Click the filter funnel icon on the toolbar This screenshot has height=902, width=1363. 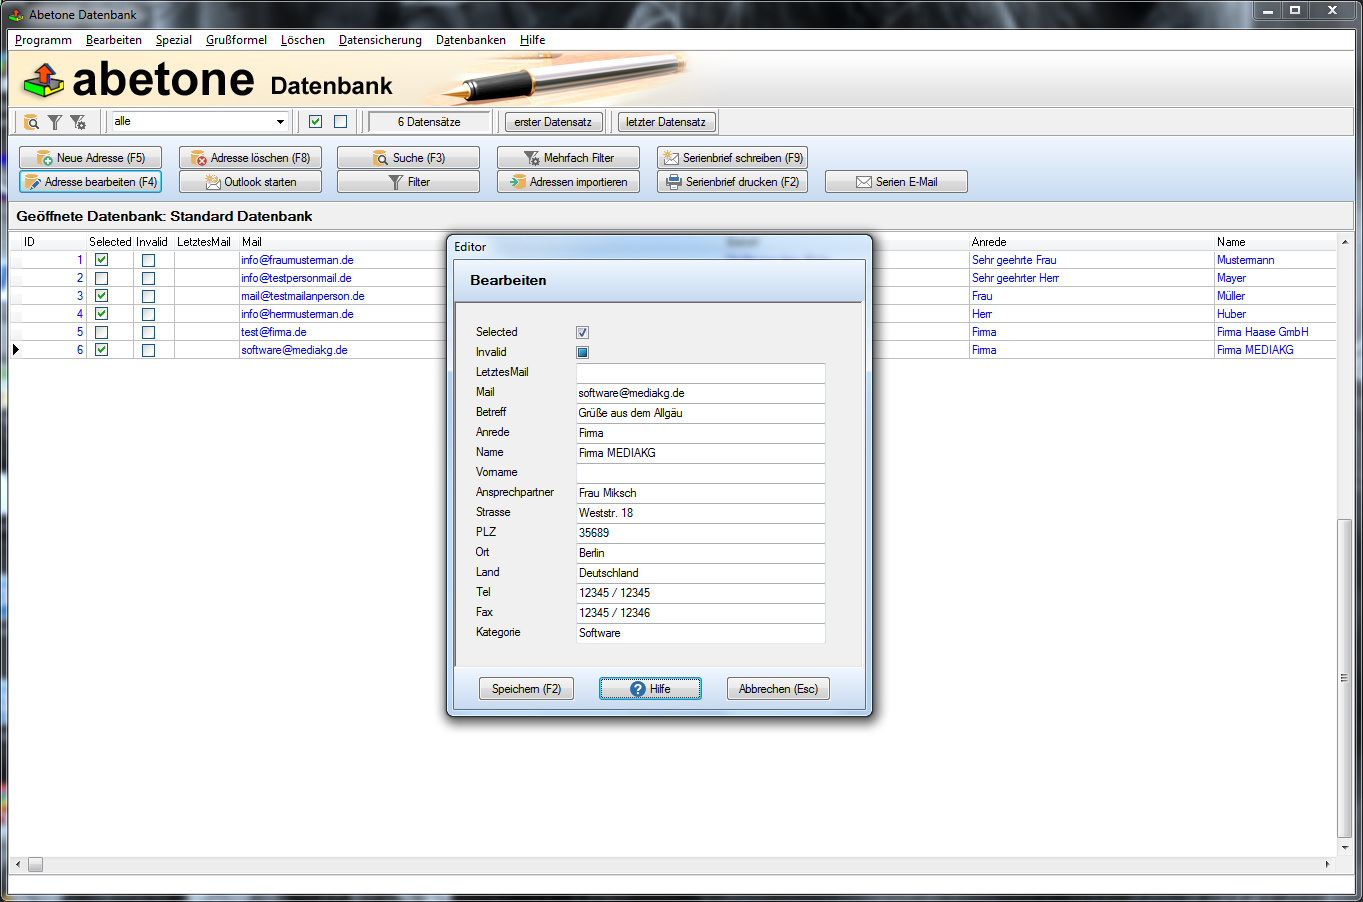pyautogui.click(x=55, y=121)
